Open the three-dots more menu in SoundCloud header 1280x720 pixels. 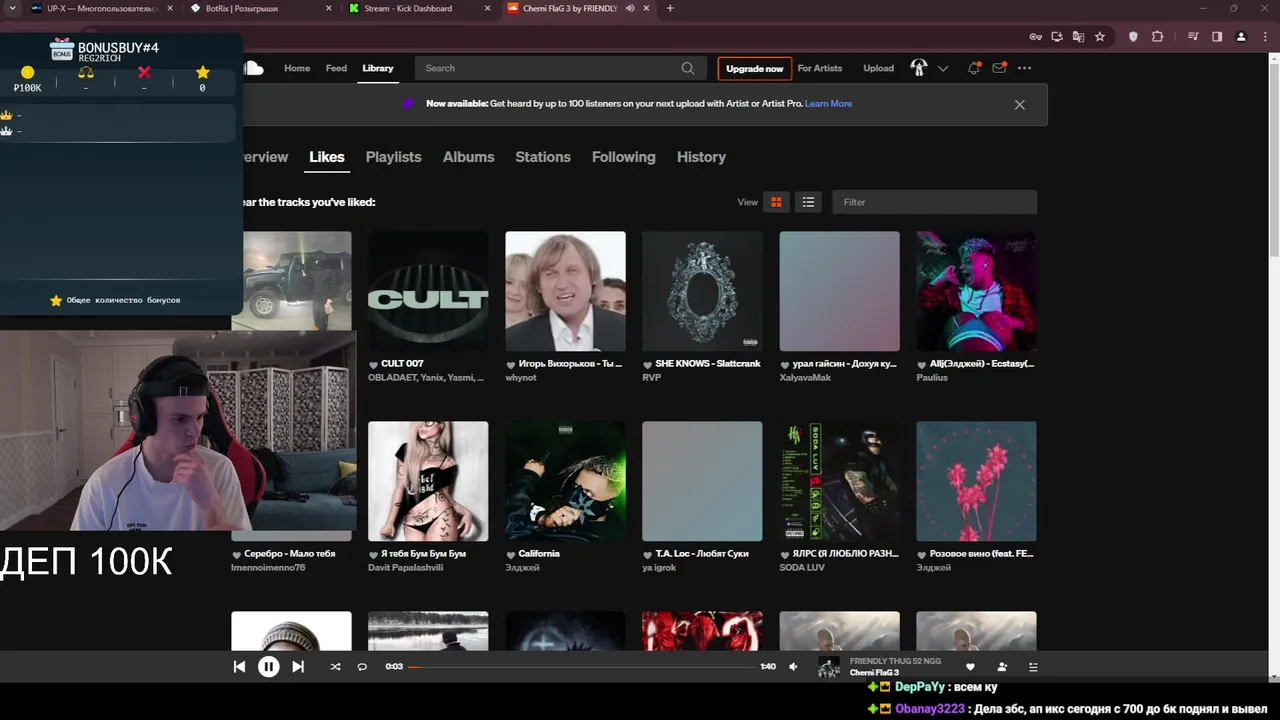tap(1024, 68)
